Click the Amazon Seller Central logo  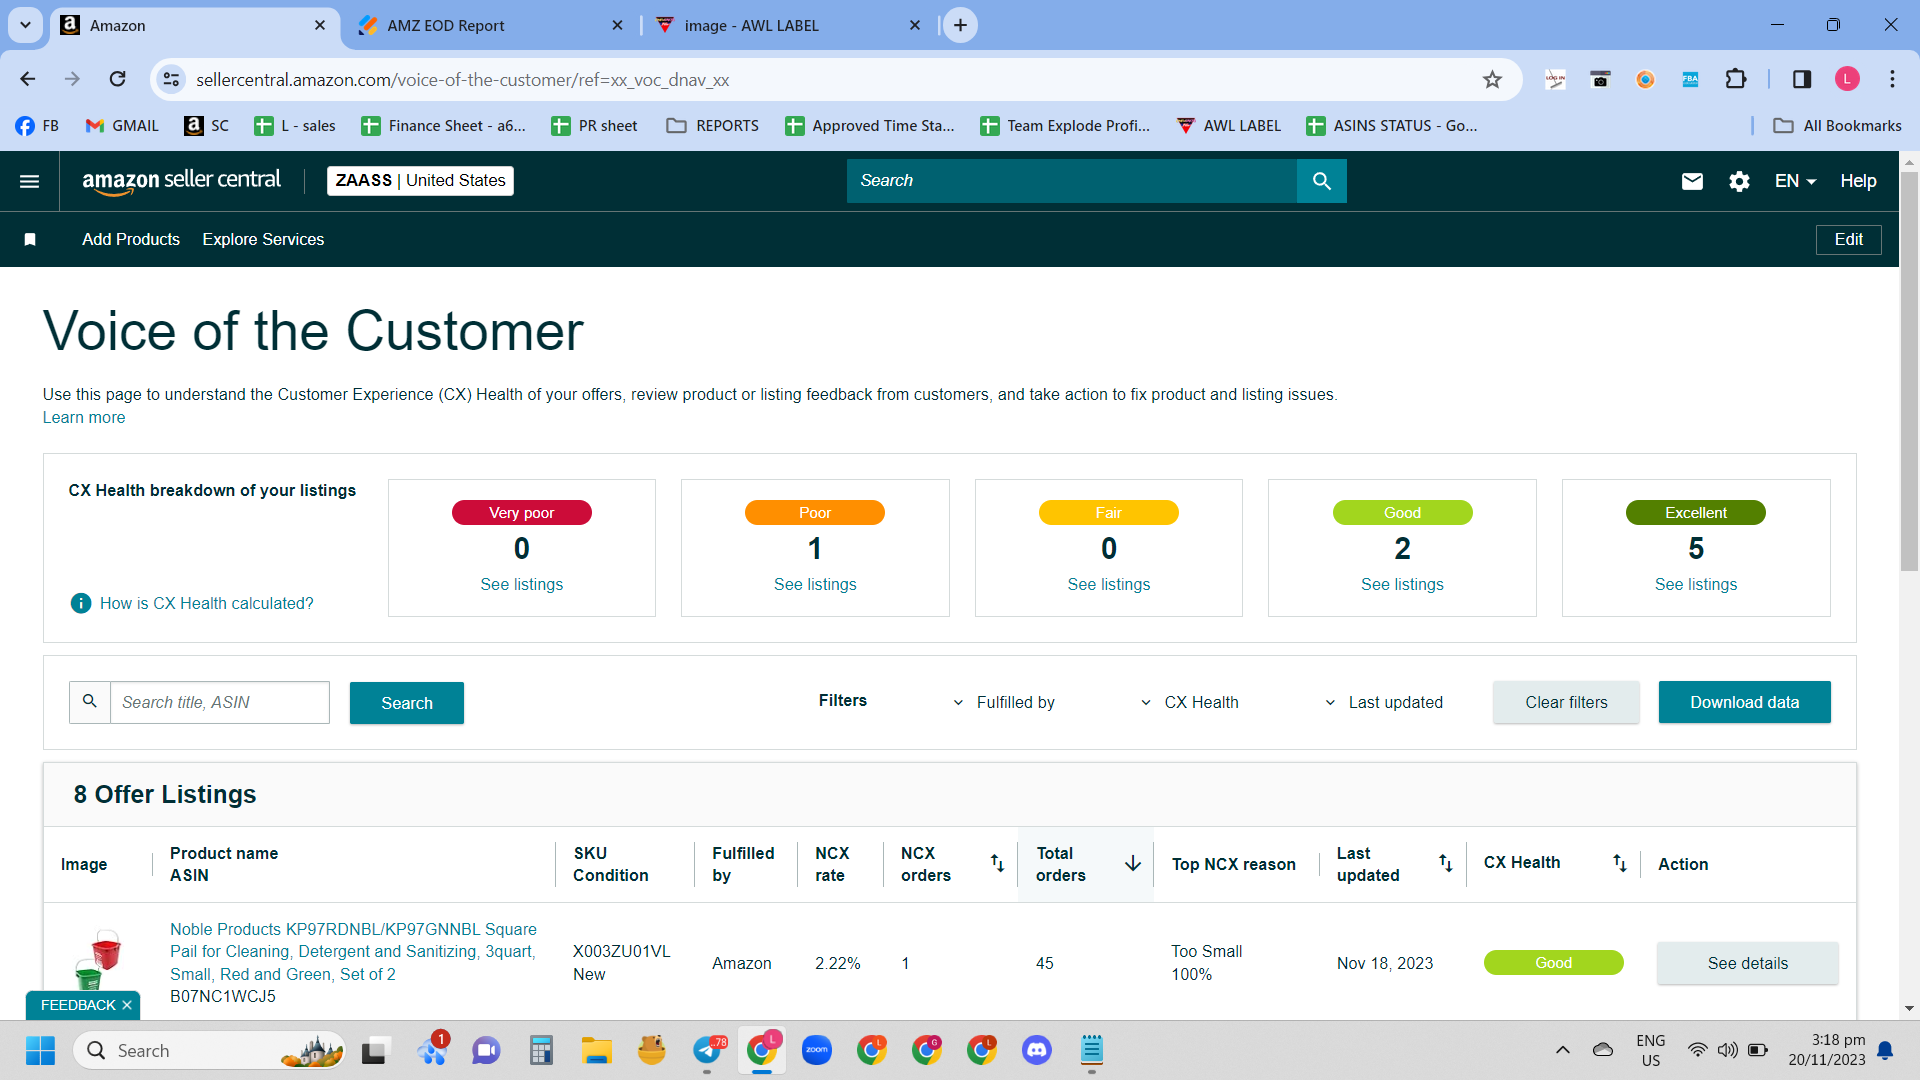tap(182, 181)
